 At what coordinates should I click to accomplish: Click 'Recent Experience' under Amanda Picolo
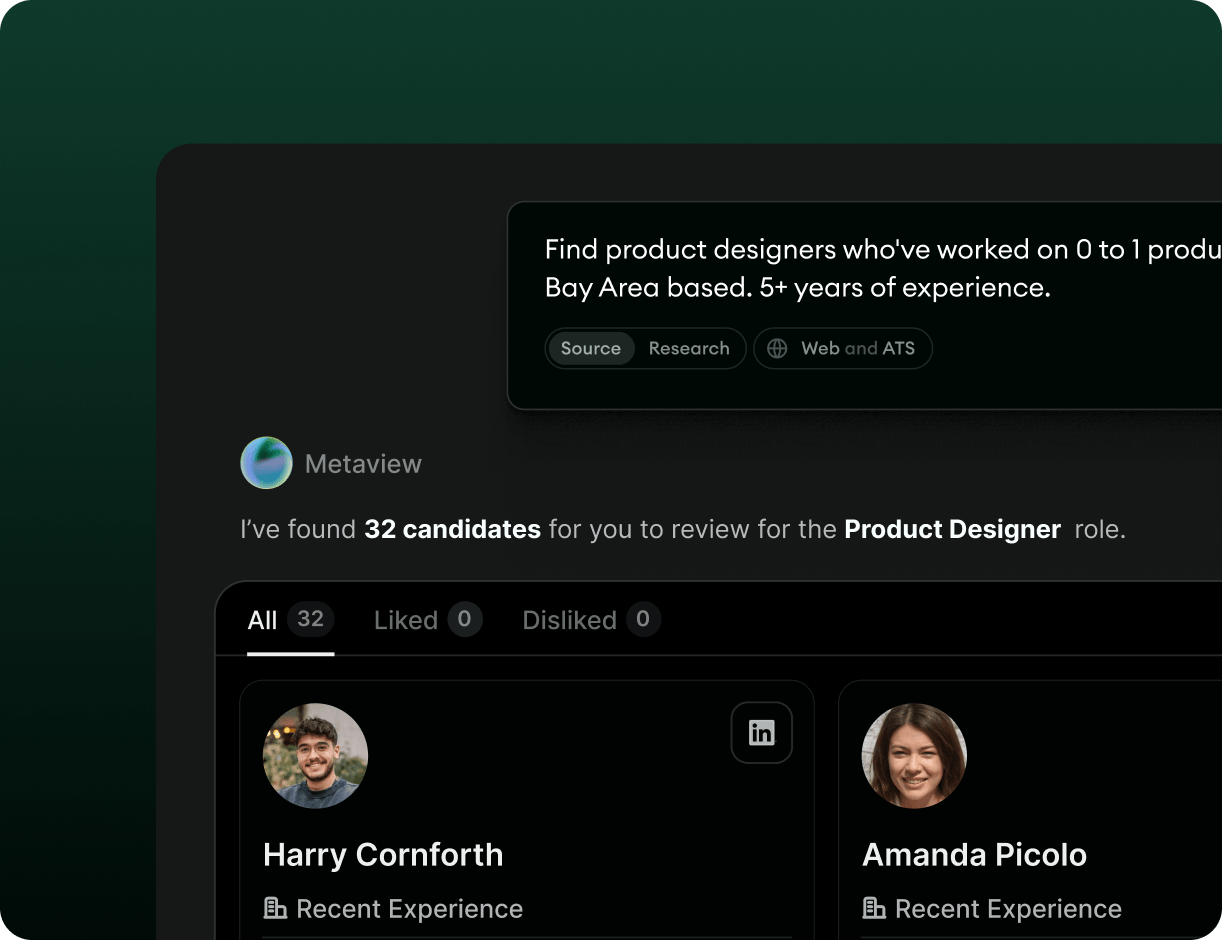click(1008, 909)
